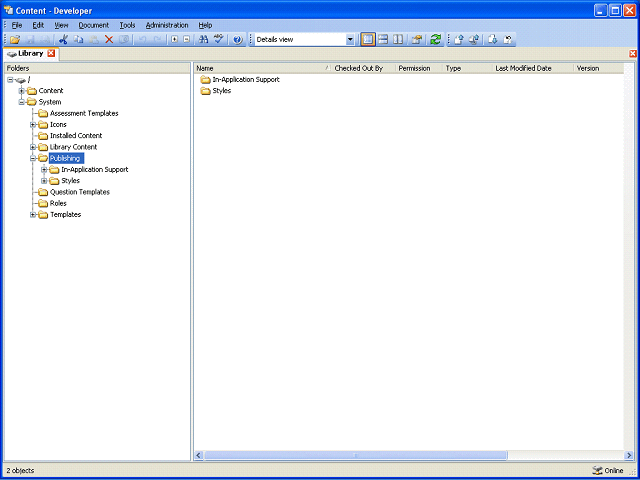Select the Publishing folder label

66,158
